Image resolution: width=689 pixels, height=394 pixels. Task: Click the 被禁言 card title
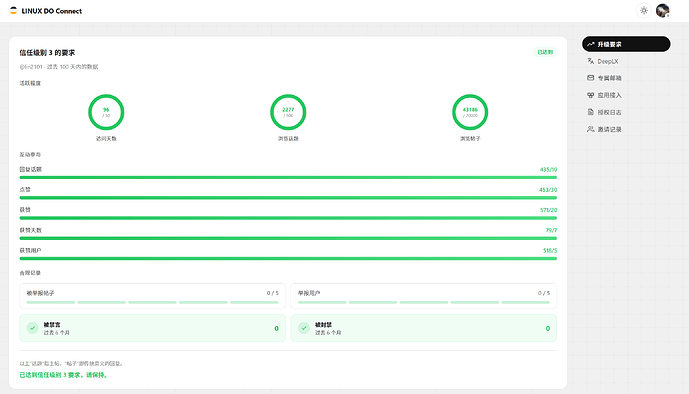coord(52,325)
